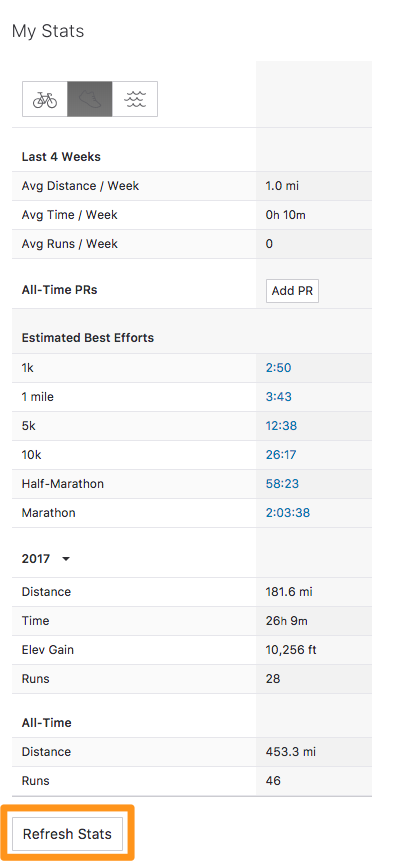The image size is (398, 861).
Task: Click the All-Time PRs label
Action: point(59,290)
